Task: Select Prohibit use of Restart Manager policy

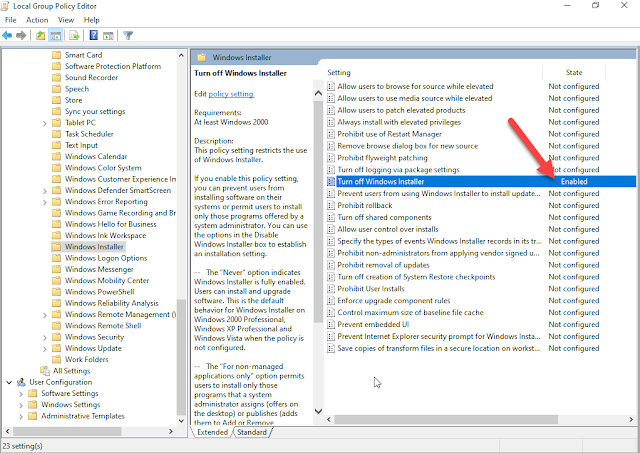Action: tap(389, 134)
